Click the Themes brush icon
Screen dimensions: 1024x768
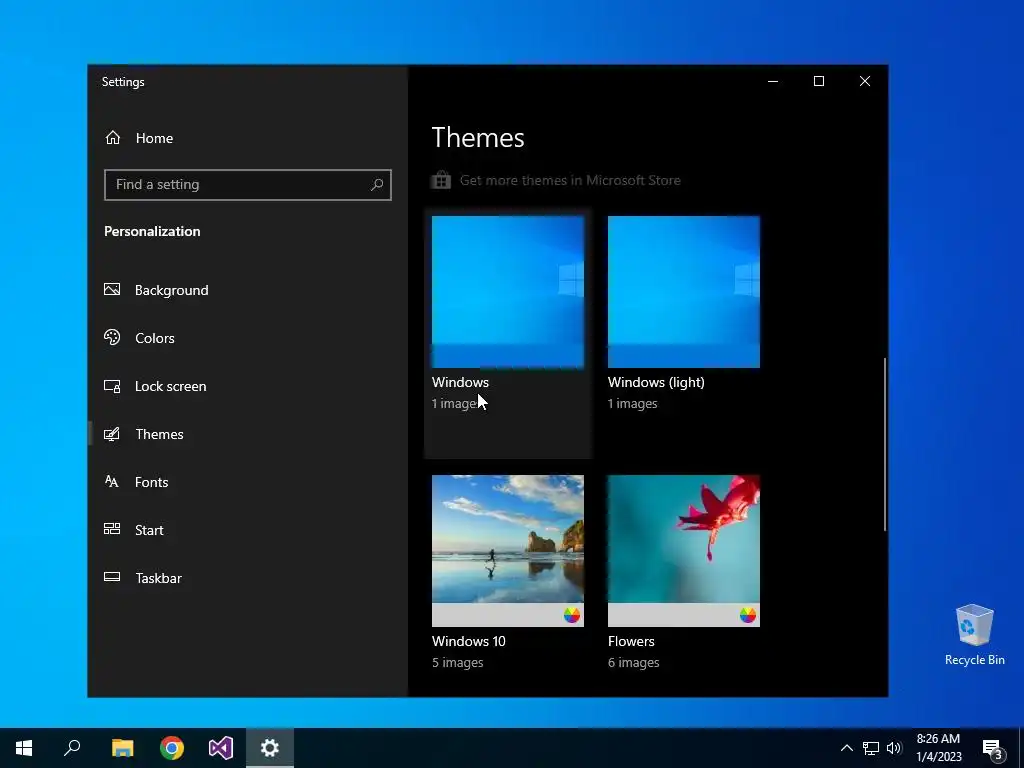tap(112, 434)
